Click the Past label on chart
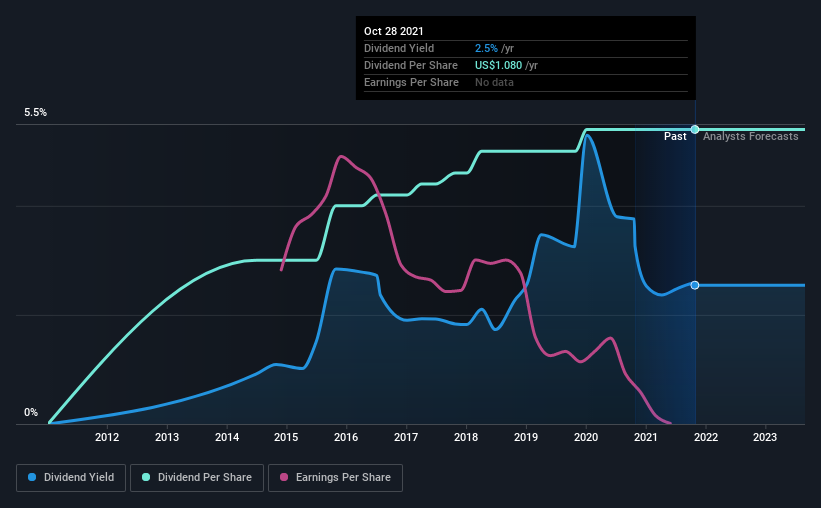Screen dimensions: 821x508 (675, 137)
